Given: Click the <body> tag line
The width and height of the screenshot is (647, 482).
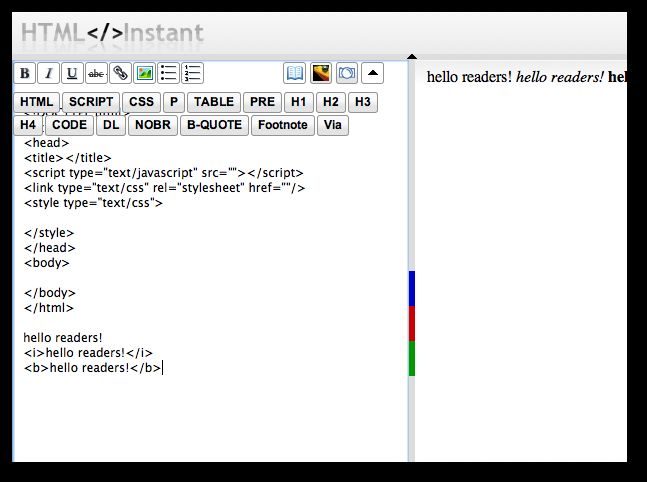Looking at the screenshot, I should coord(47,263).
